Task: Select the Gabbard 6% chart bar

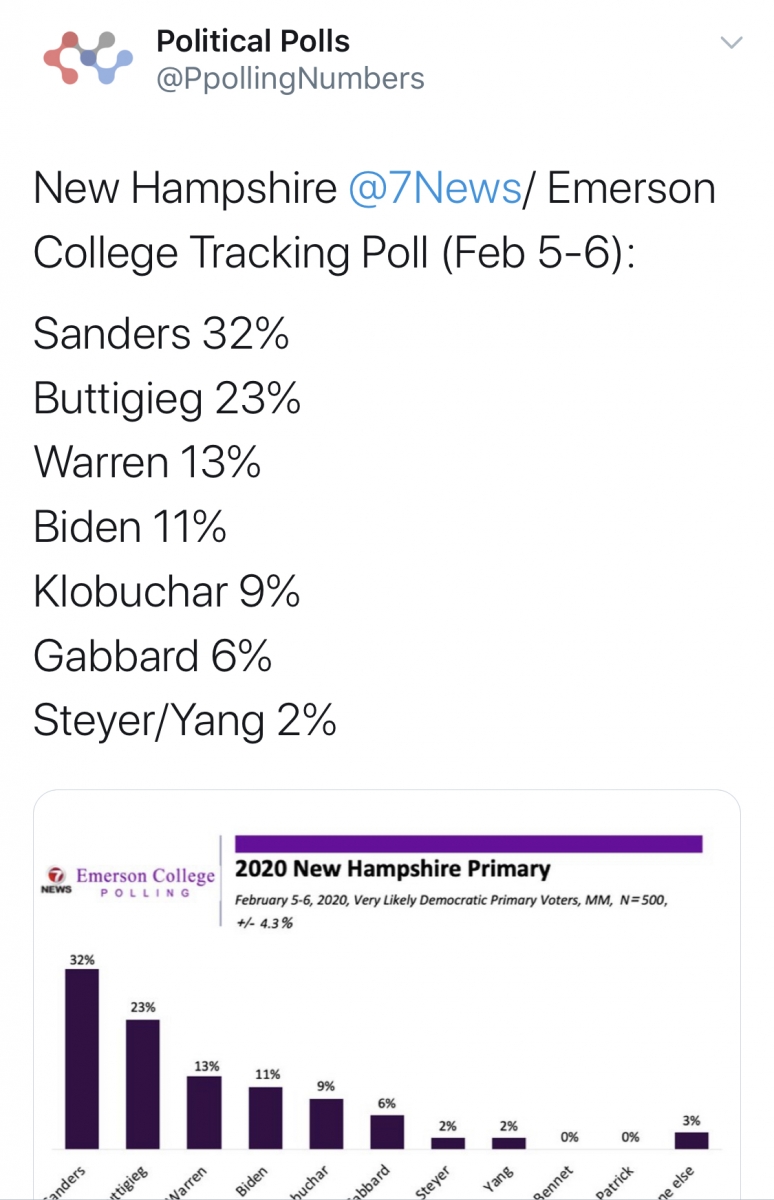Action: [387, 1131]
